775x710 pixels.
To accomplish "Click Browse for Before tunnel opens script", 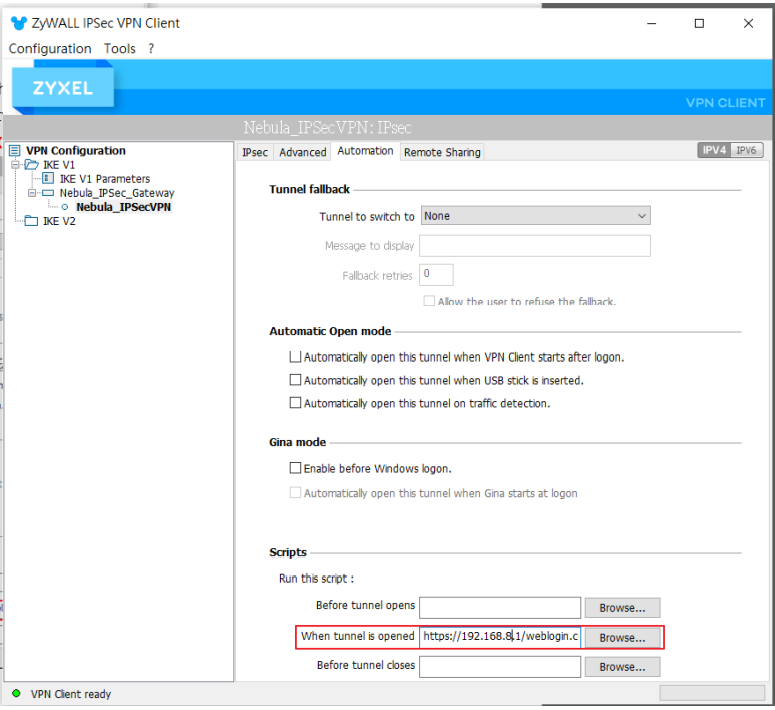I will [622, 607].
